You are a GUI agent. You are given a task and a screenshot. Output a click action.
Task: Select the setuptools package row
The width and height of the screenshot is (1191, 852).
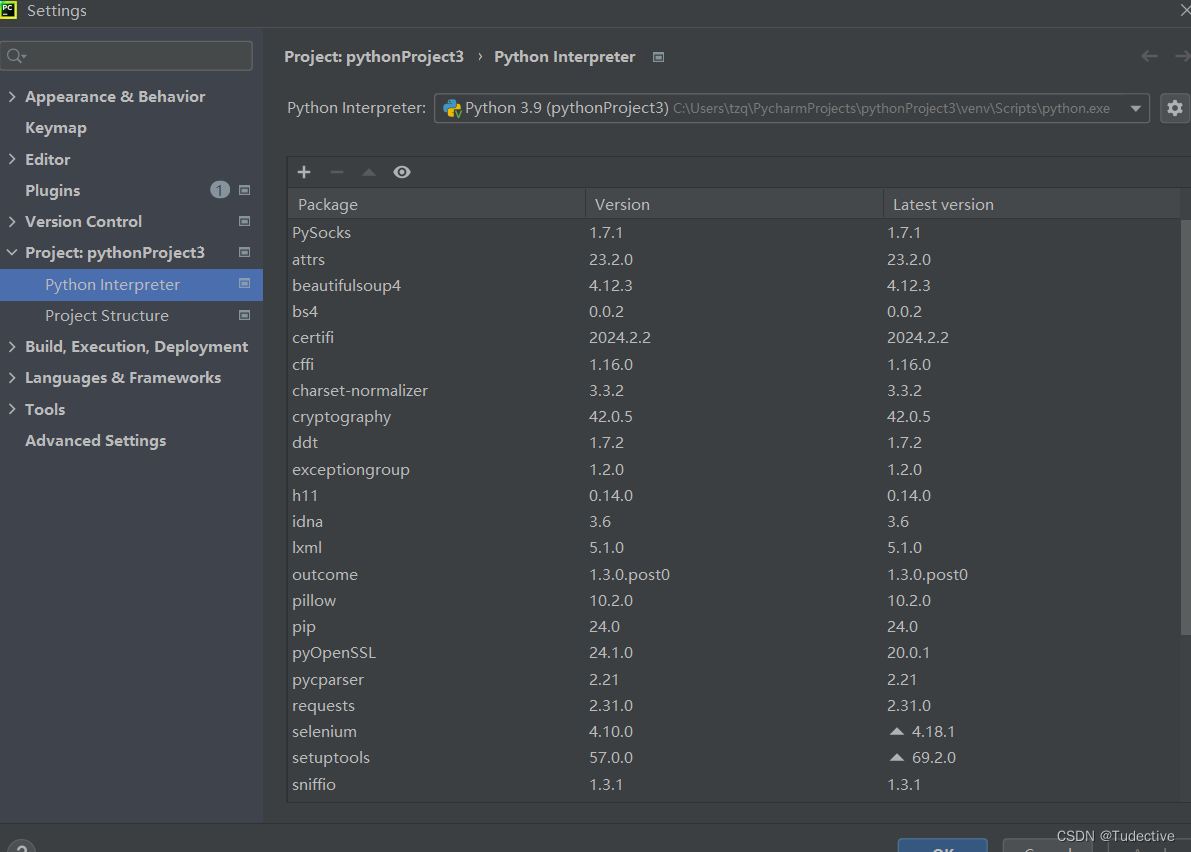pyautogui.click(x=734, y=757)
